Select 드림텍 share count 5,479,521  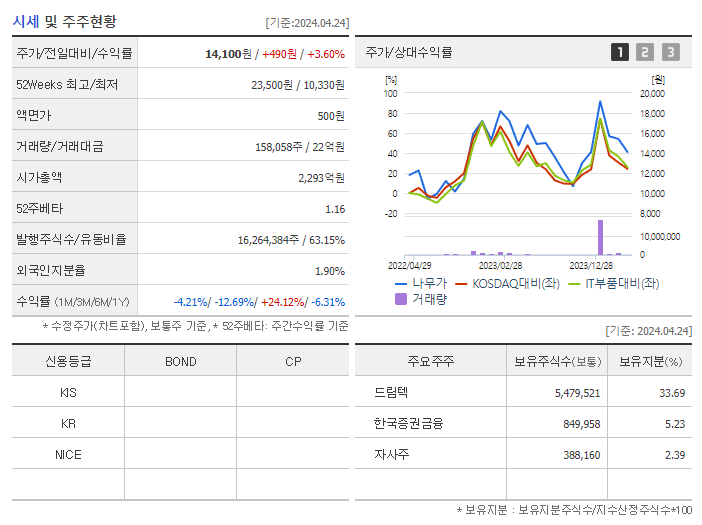[578, 393]
